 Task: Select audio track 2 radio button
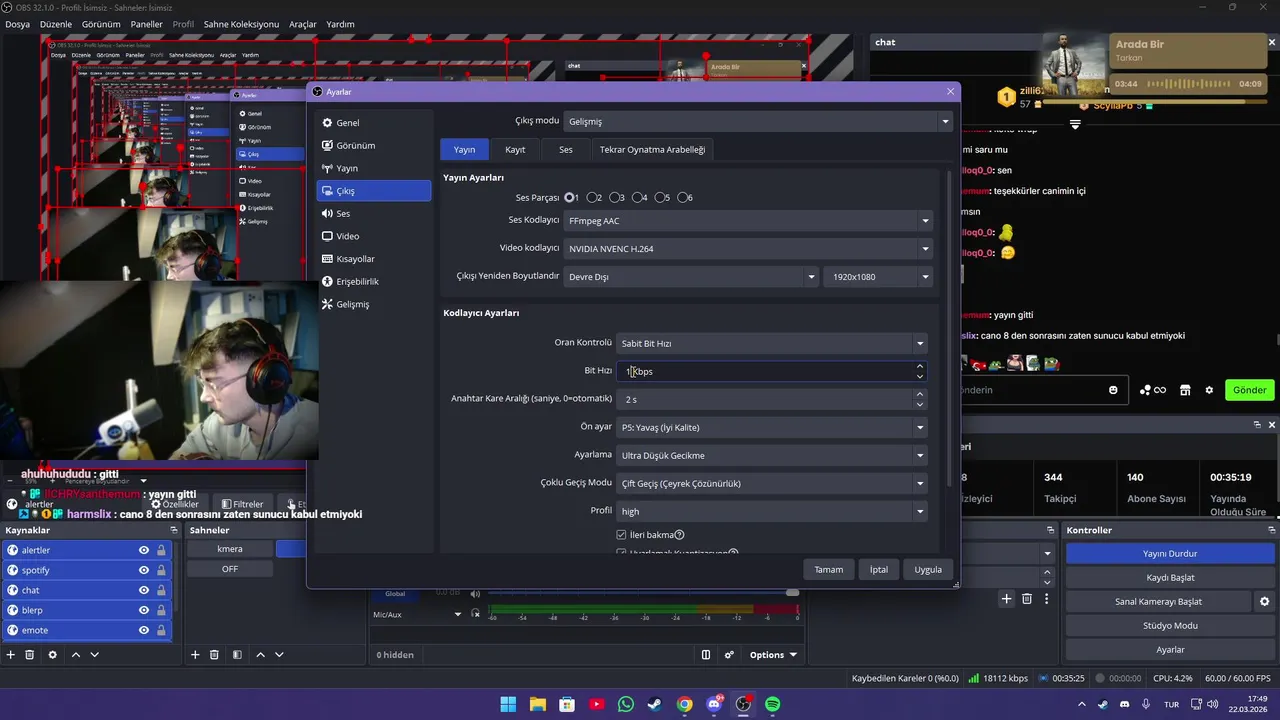[593, 198]
